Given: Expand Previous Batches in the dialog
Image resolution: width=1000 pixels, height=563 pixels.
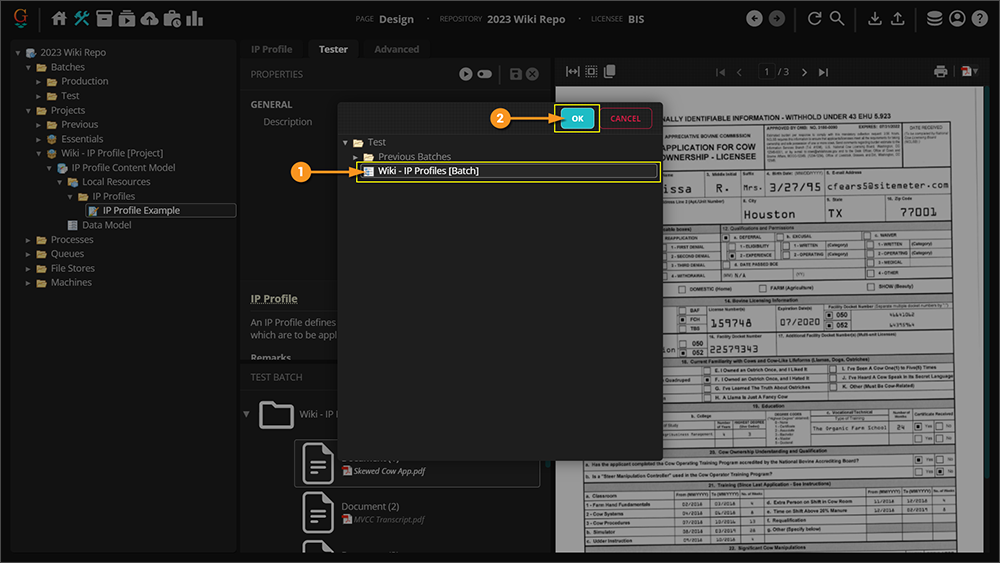Looking at the screenshot, I should point(355,157).
